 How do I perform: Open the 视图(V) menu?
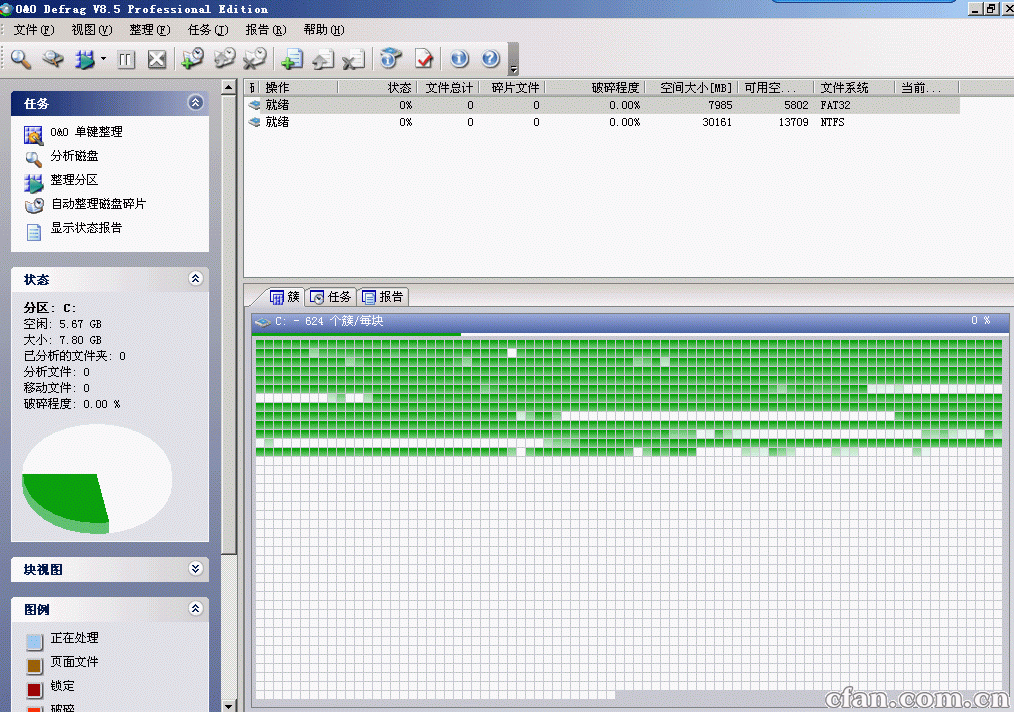[92, 30]
